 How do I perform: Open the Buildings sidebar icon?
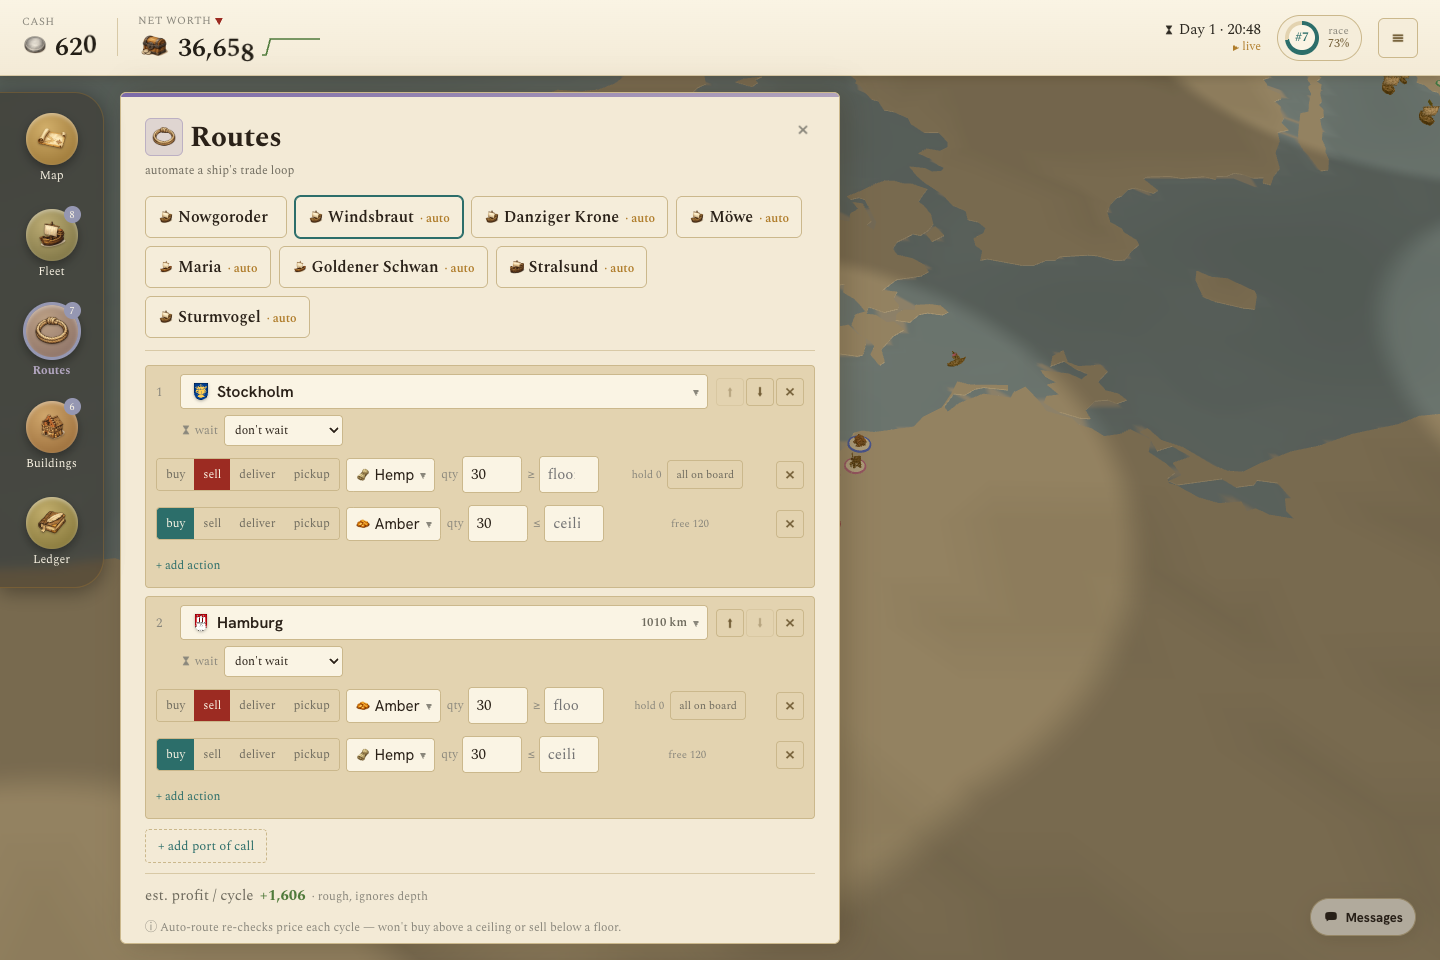[x=52, y=428]
